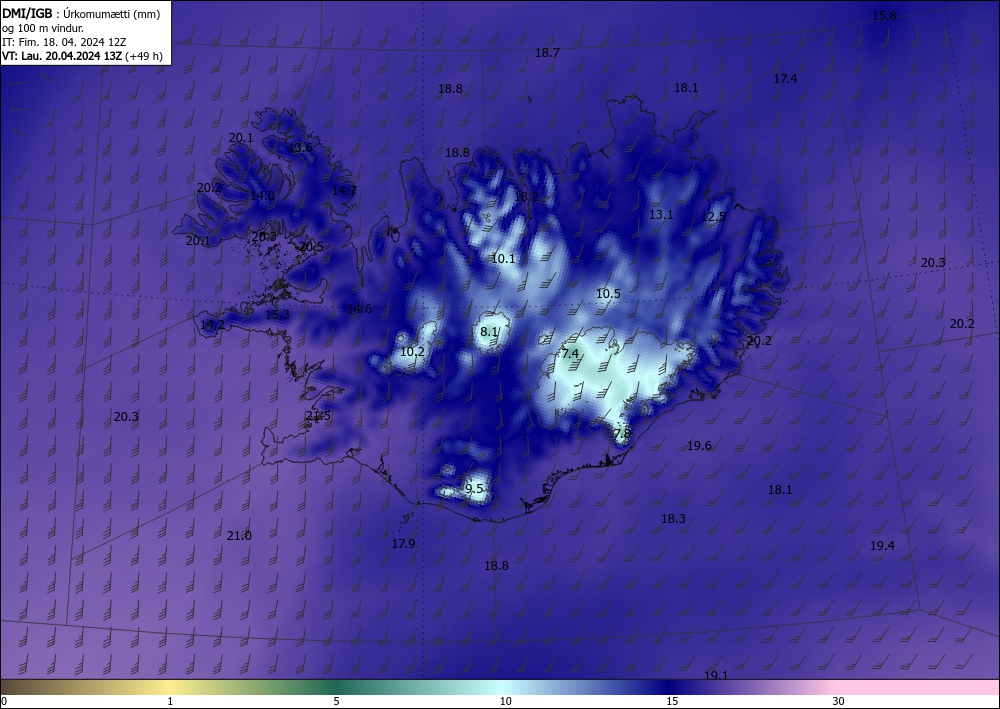Click the forecast offset '(+49 h)'

(x=144, y=56)
